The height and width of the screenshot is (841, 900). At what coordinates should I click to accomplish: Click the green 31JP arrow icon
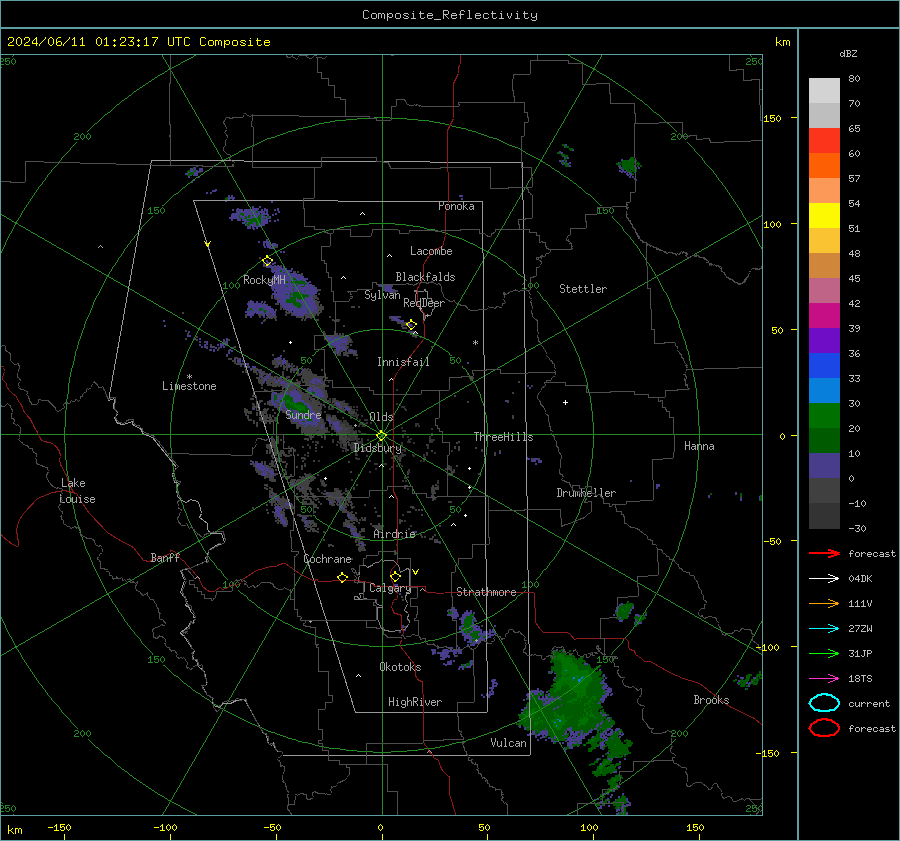click(824, 653)
